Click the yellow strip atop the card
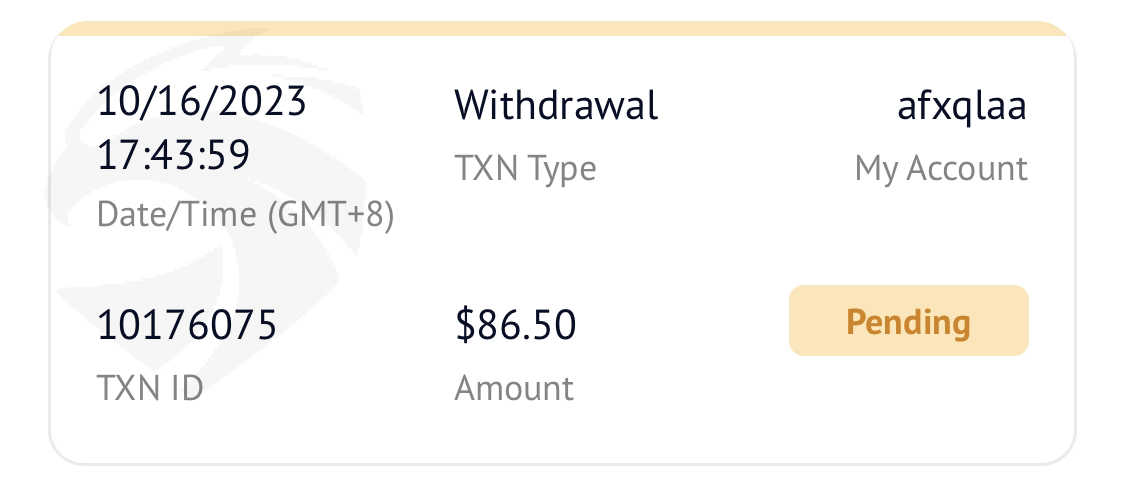 (562, 29)
